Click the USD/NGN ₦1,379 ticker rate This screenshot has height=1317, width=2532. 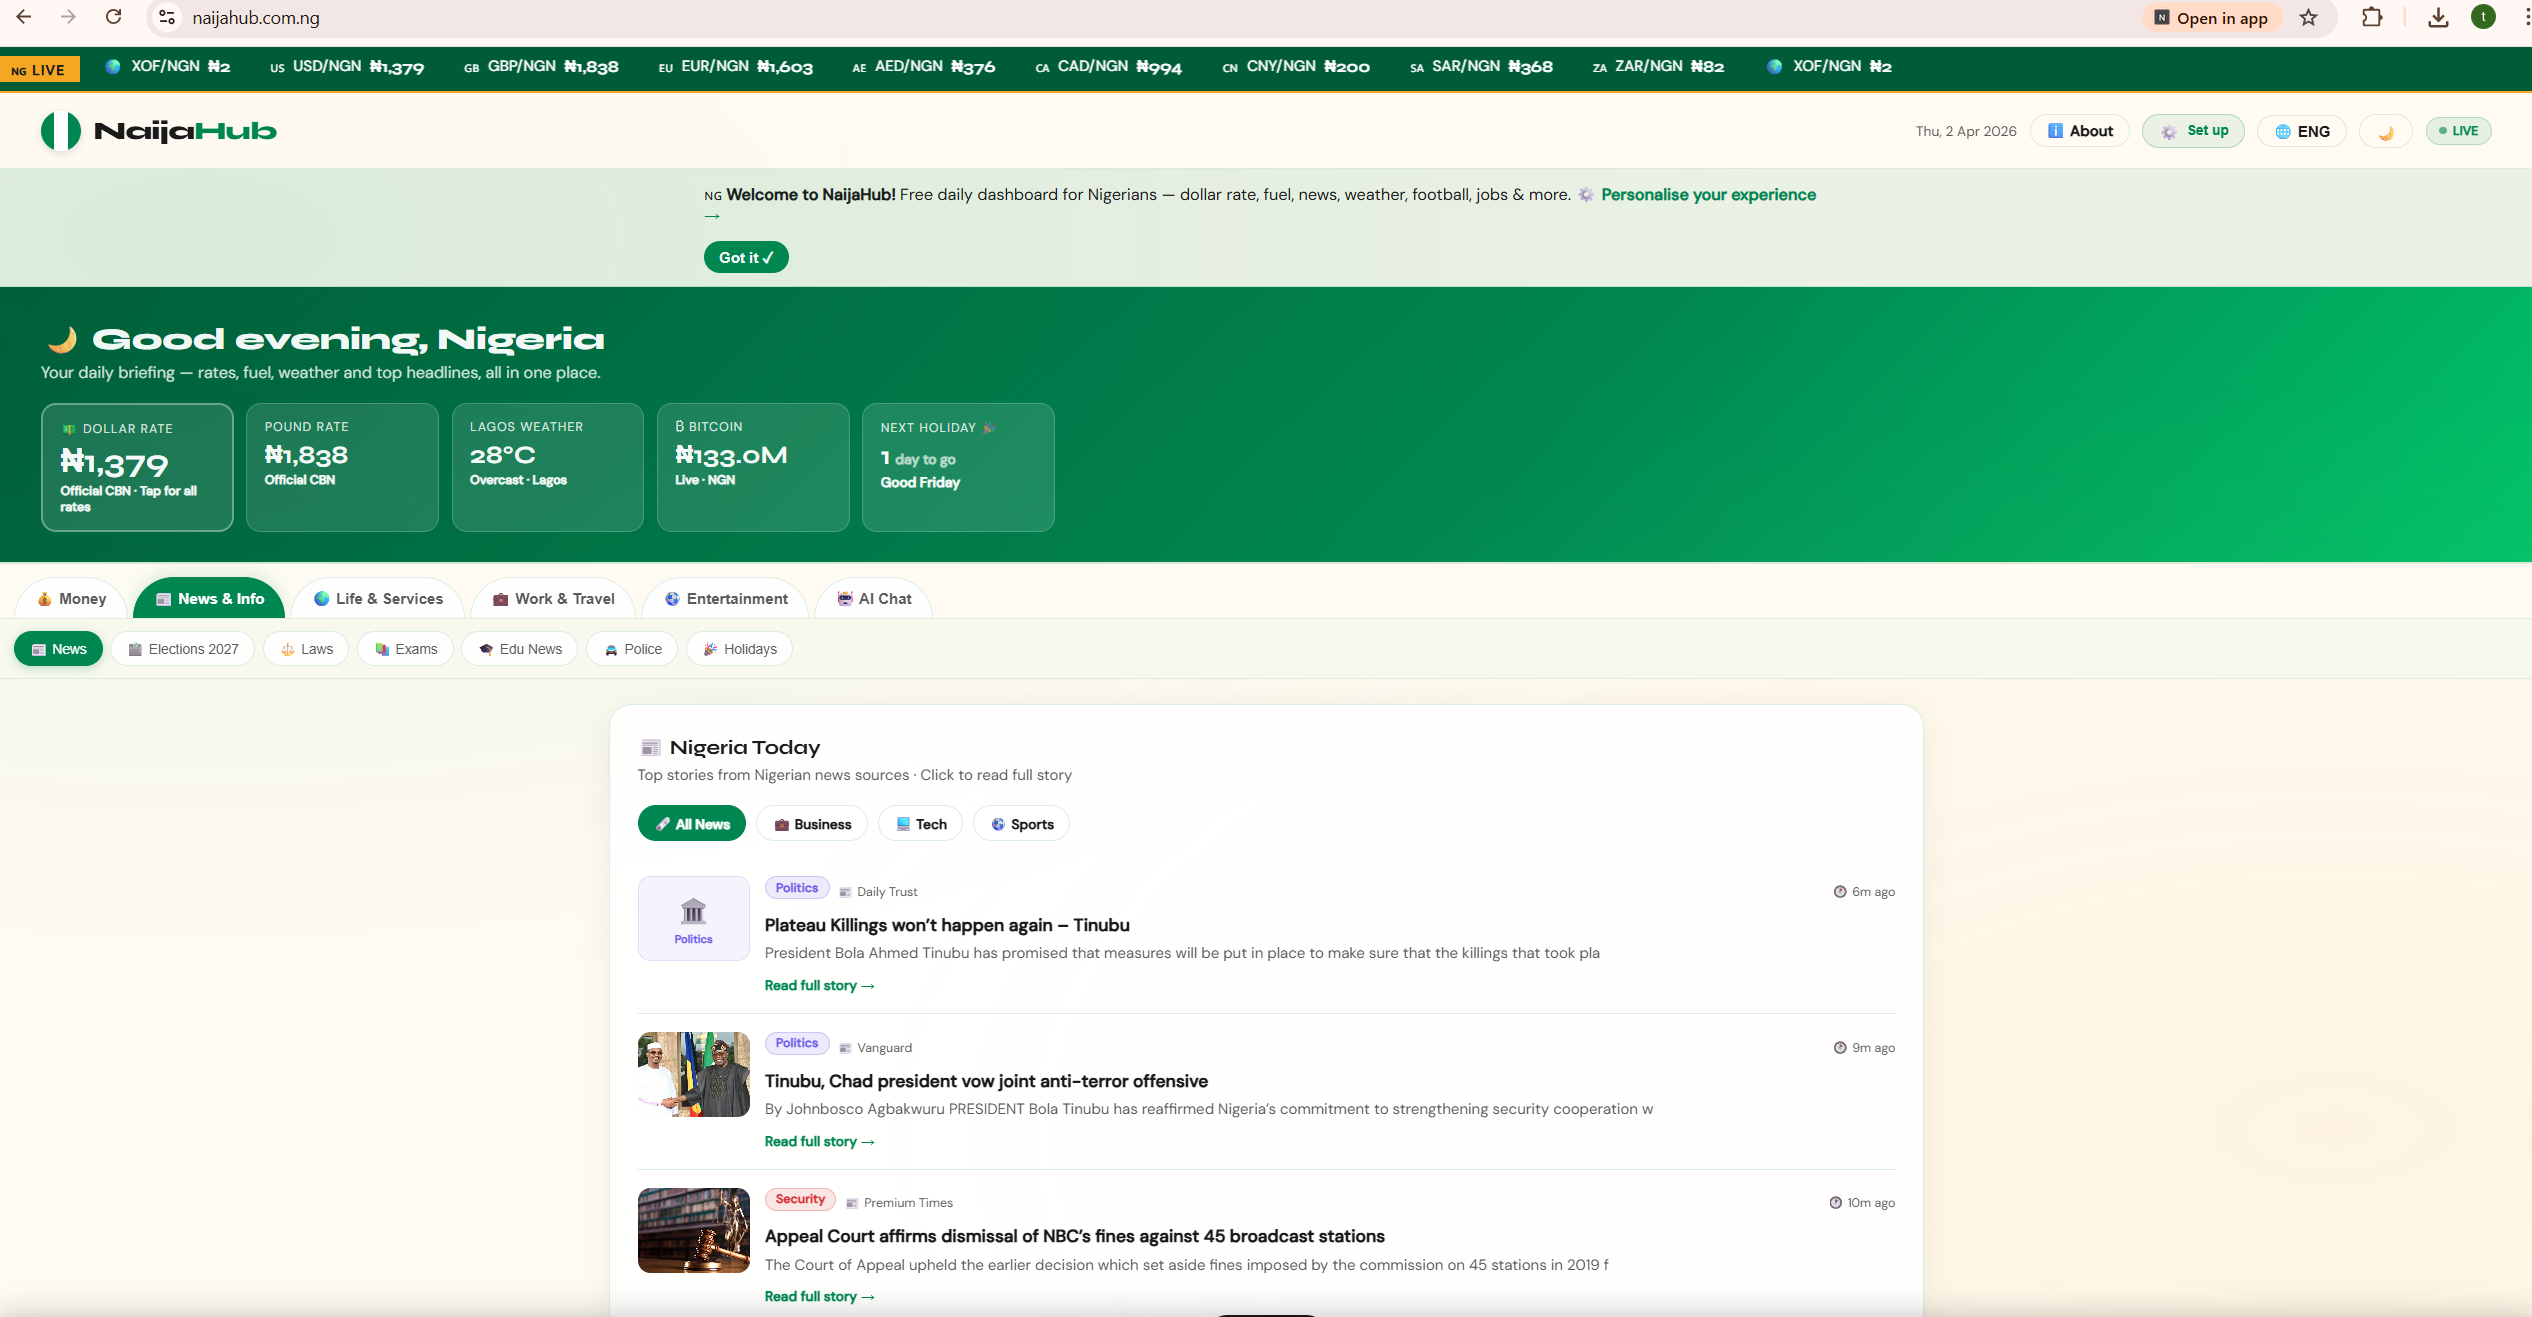(x=347, y=67)
